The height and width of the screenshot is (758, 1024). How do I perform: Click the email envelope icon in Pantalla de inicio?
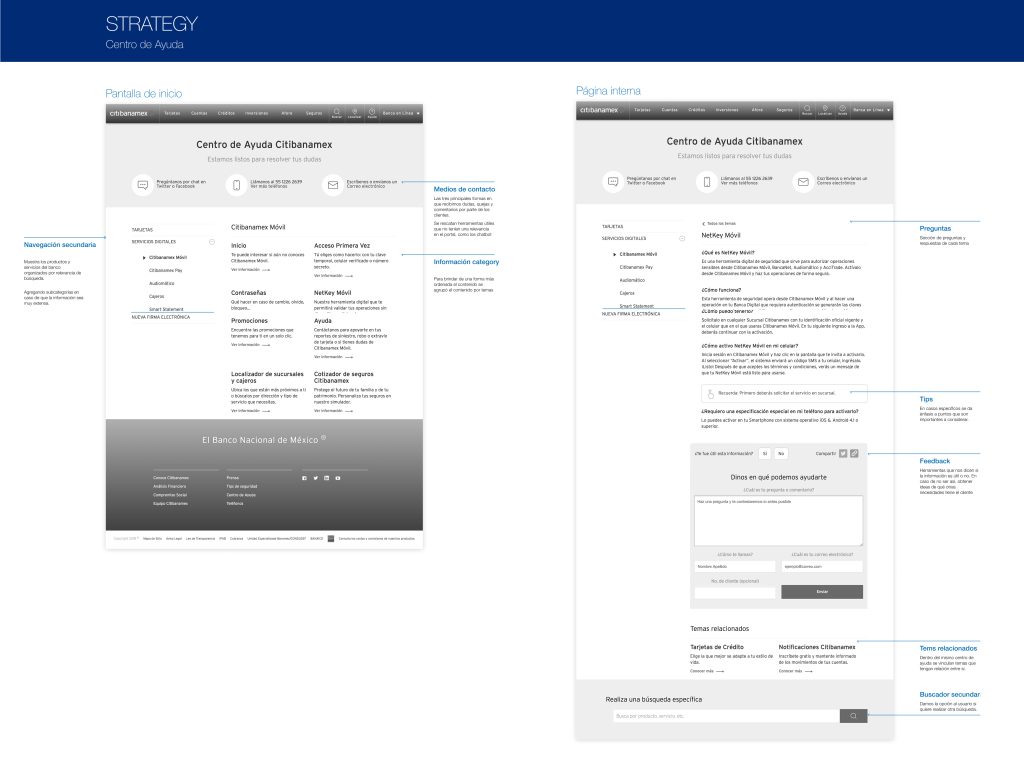tap(332, 185)
